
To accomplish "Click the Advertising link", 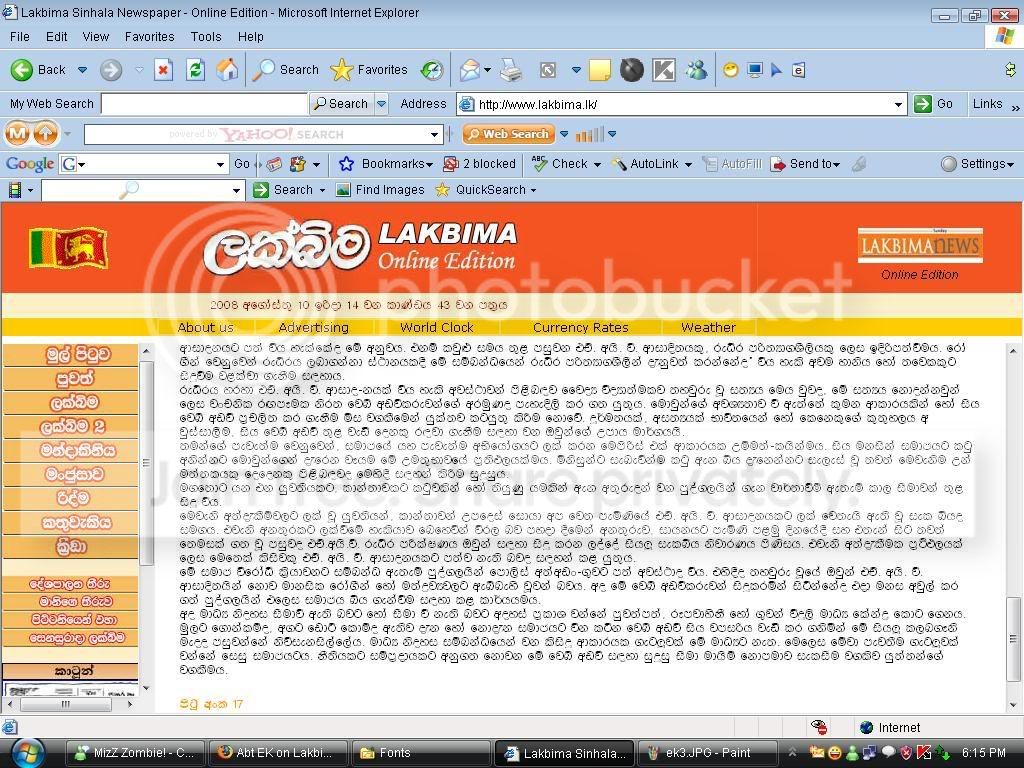I will (x=313, y=328).
